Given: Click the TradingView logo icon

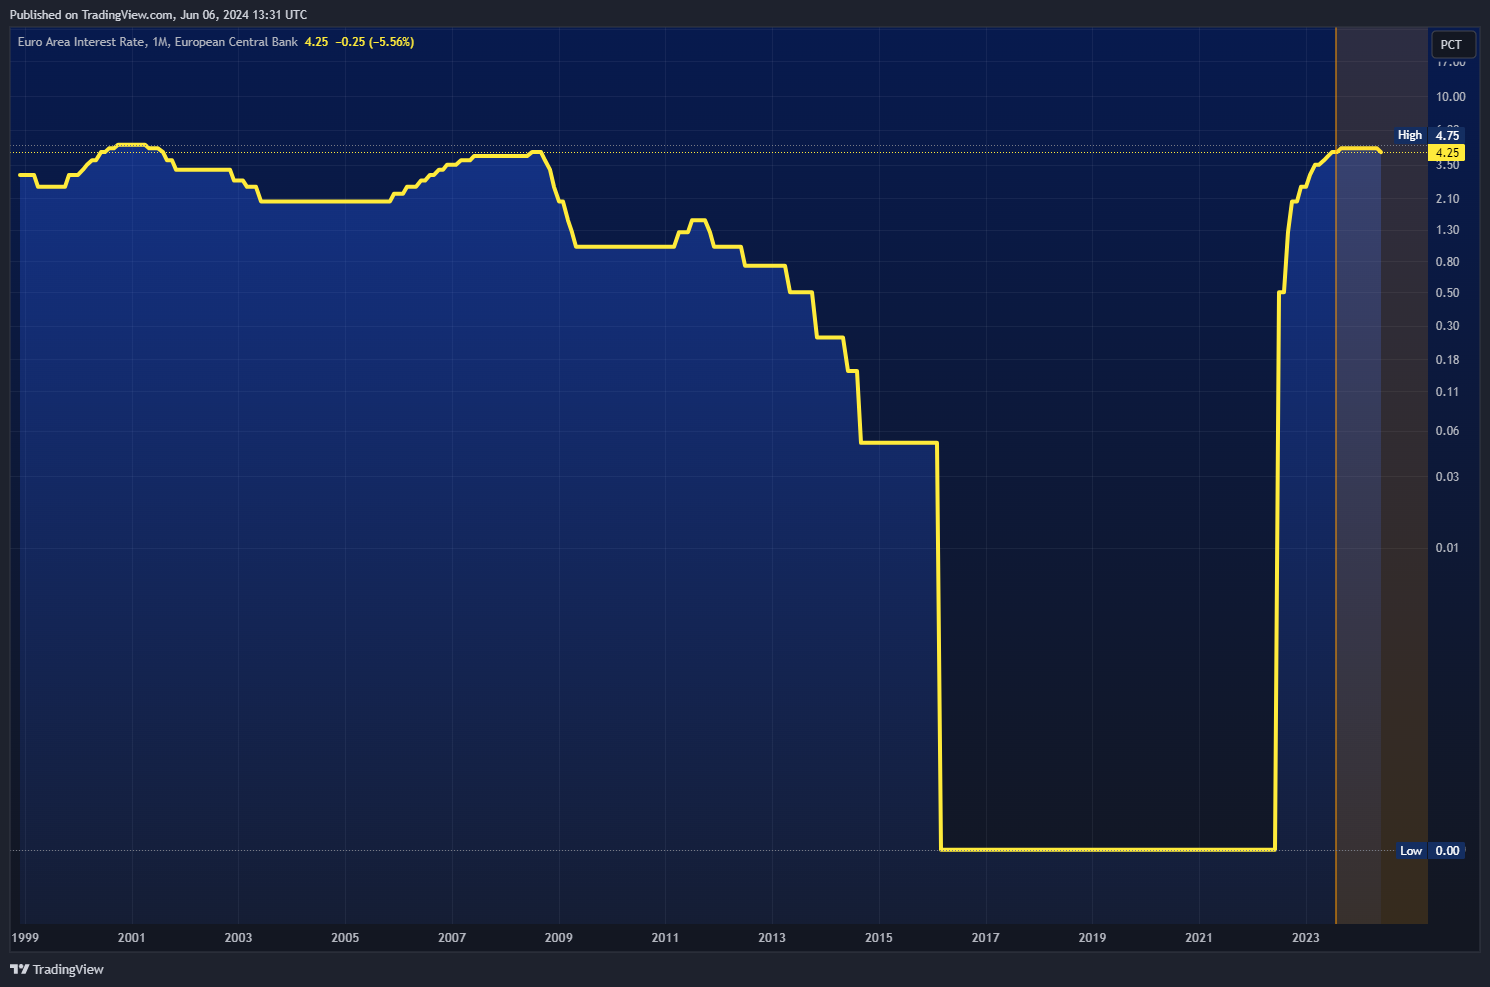Looking at the screenshot, I should (19, 969).
